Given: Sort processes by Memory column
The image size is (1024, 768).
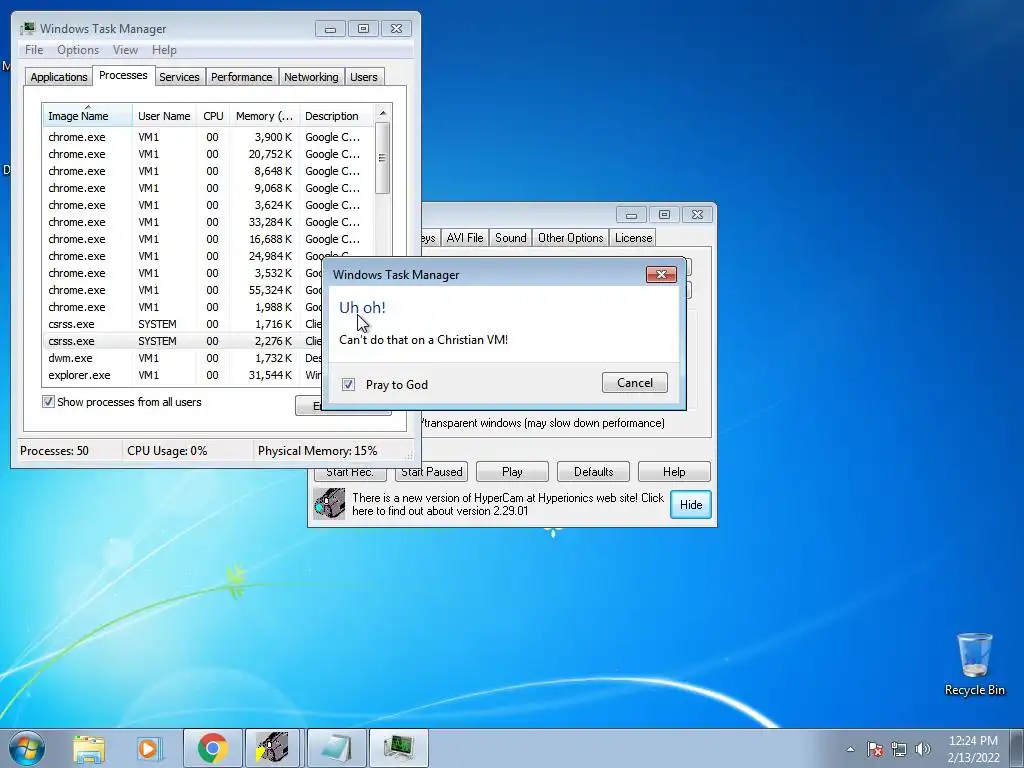Looking at the screenshot, I should (x=264, y=116).
